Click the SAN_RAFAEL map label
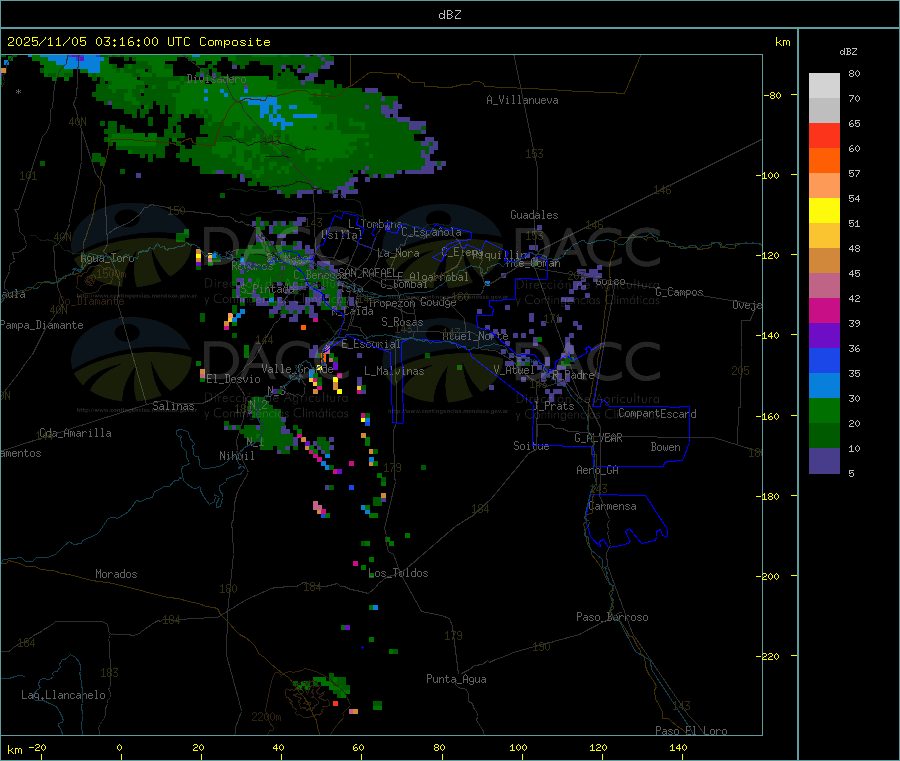The image size is (900, 761). [x=367, y=272]
